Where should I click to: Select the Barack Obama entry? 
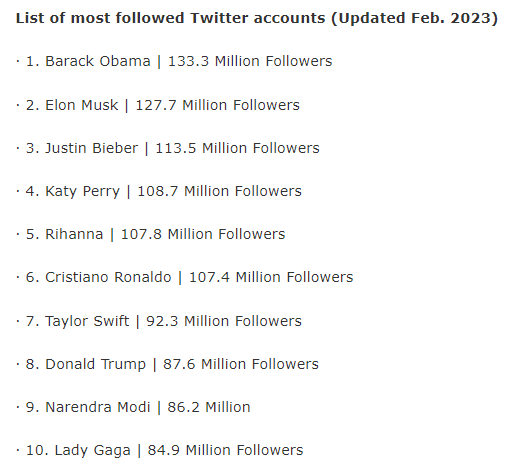[174, 61]
